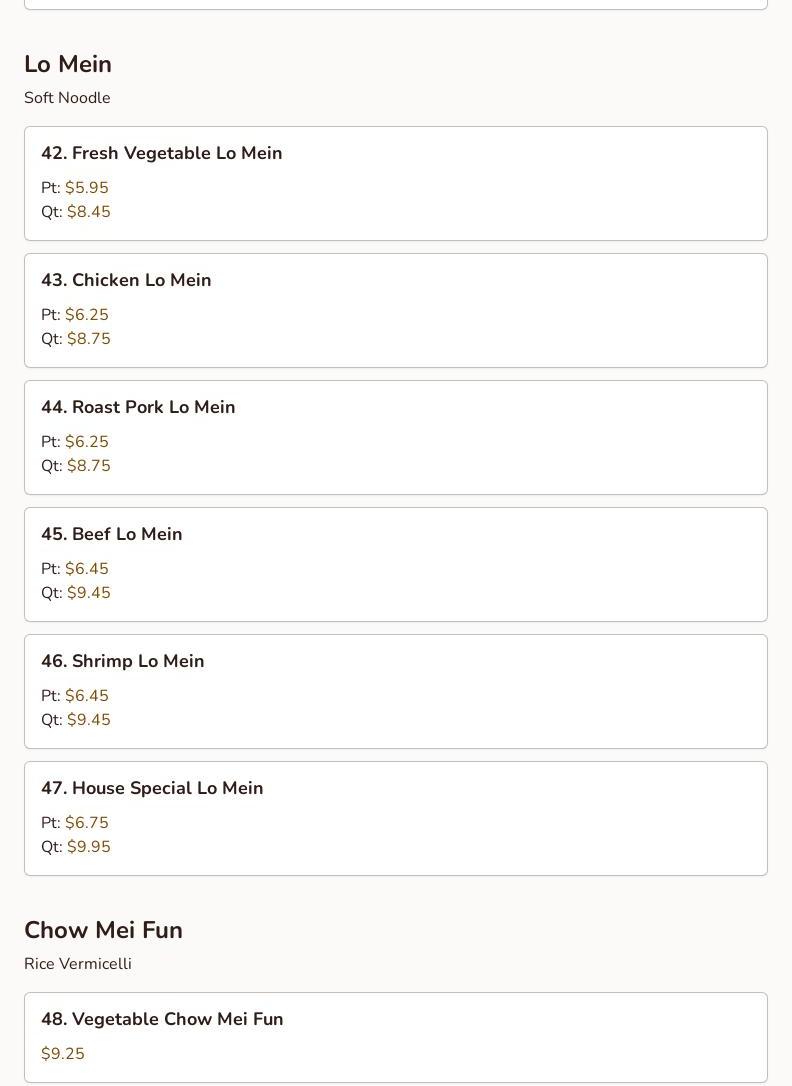Click the Chow Mei Fun section heading
Image resolution: width=792 pixels, height=1086 pixels.
(103, 929)
